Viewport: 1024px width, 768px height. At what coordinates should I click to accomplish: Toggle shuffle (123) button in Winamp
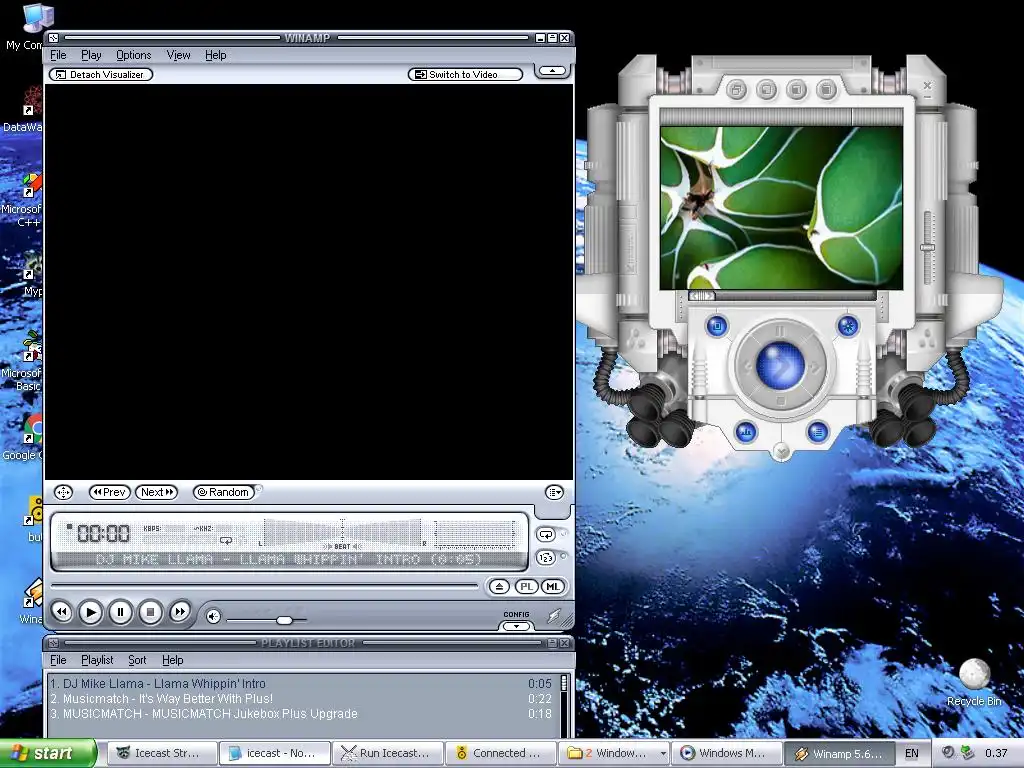click(x=546, y=558)
